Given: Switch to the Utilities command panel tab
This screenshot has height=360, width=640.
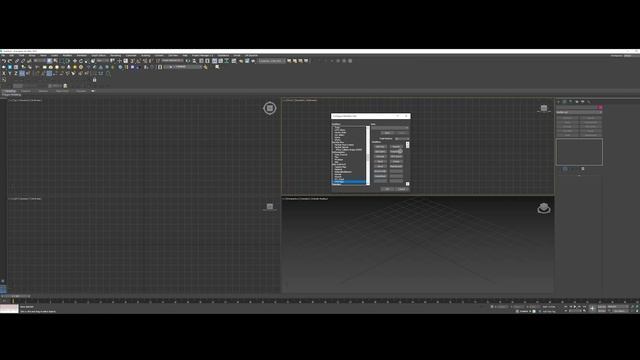Looking at the screenshot, I should coord(589,102).
